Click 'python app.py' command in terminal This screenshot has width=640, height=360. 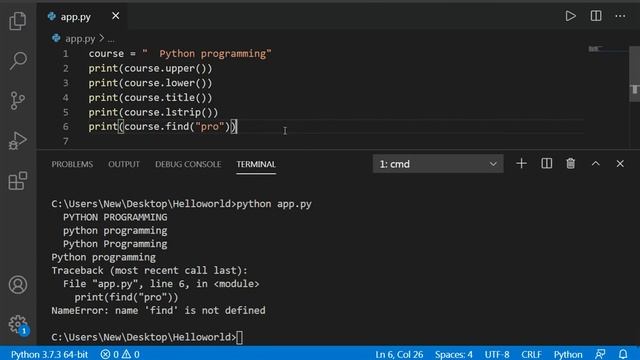tap(274, 204)
